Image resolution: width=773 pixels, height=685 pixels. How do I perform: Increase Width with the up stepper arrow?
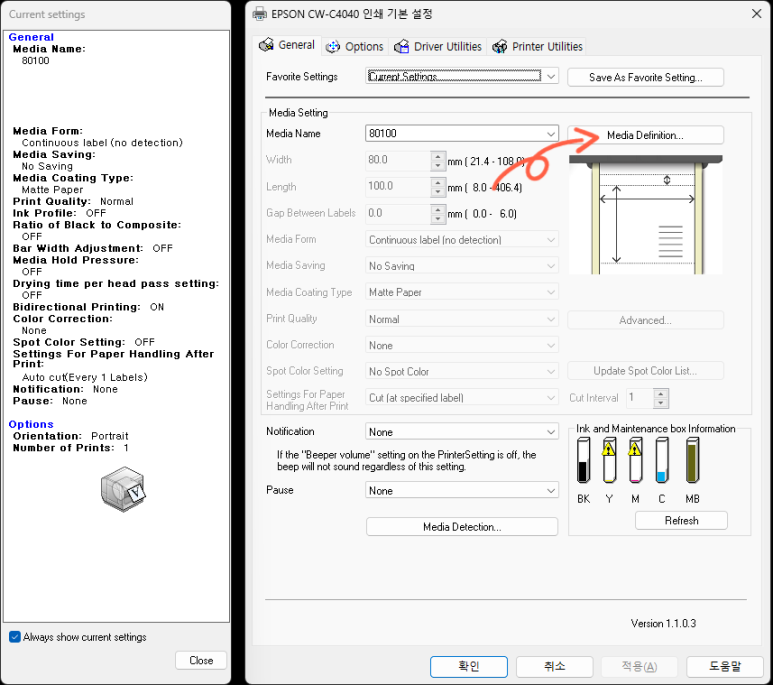pos(438,156)
